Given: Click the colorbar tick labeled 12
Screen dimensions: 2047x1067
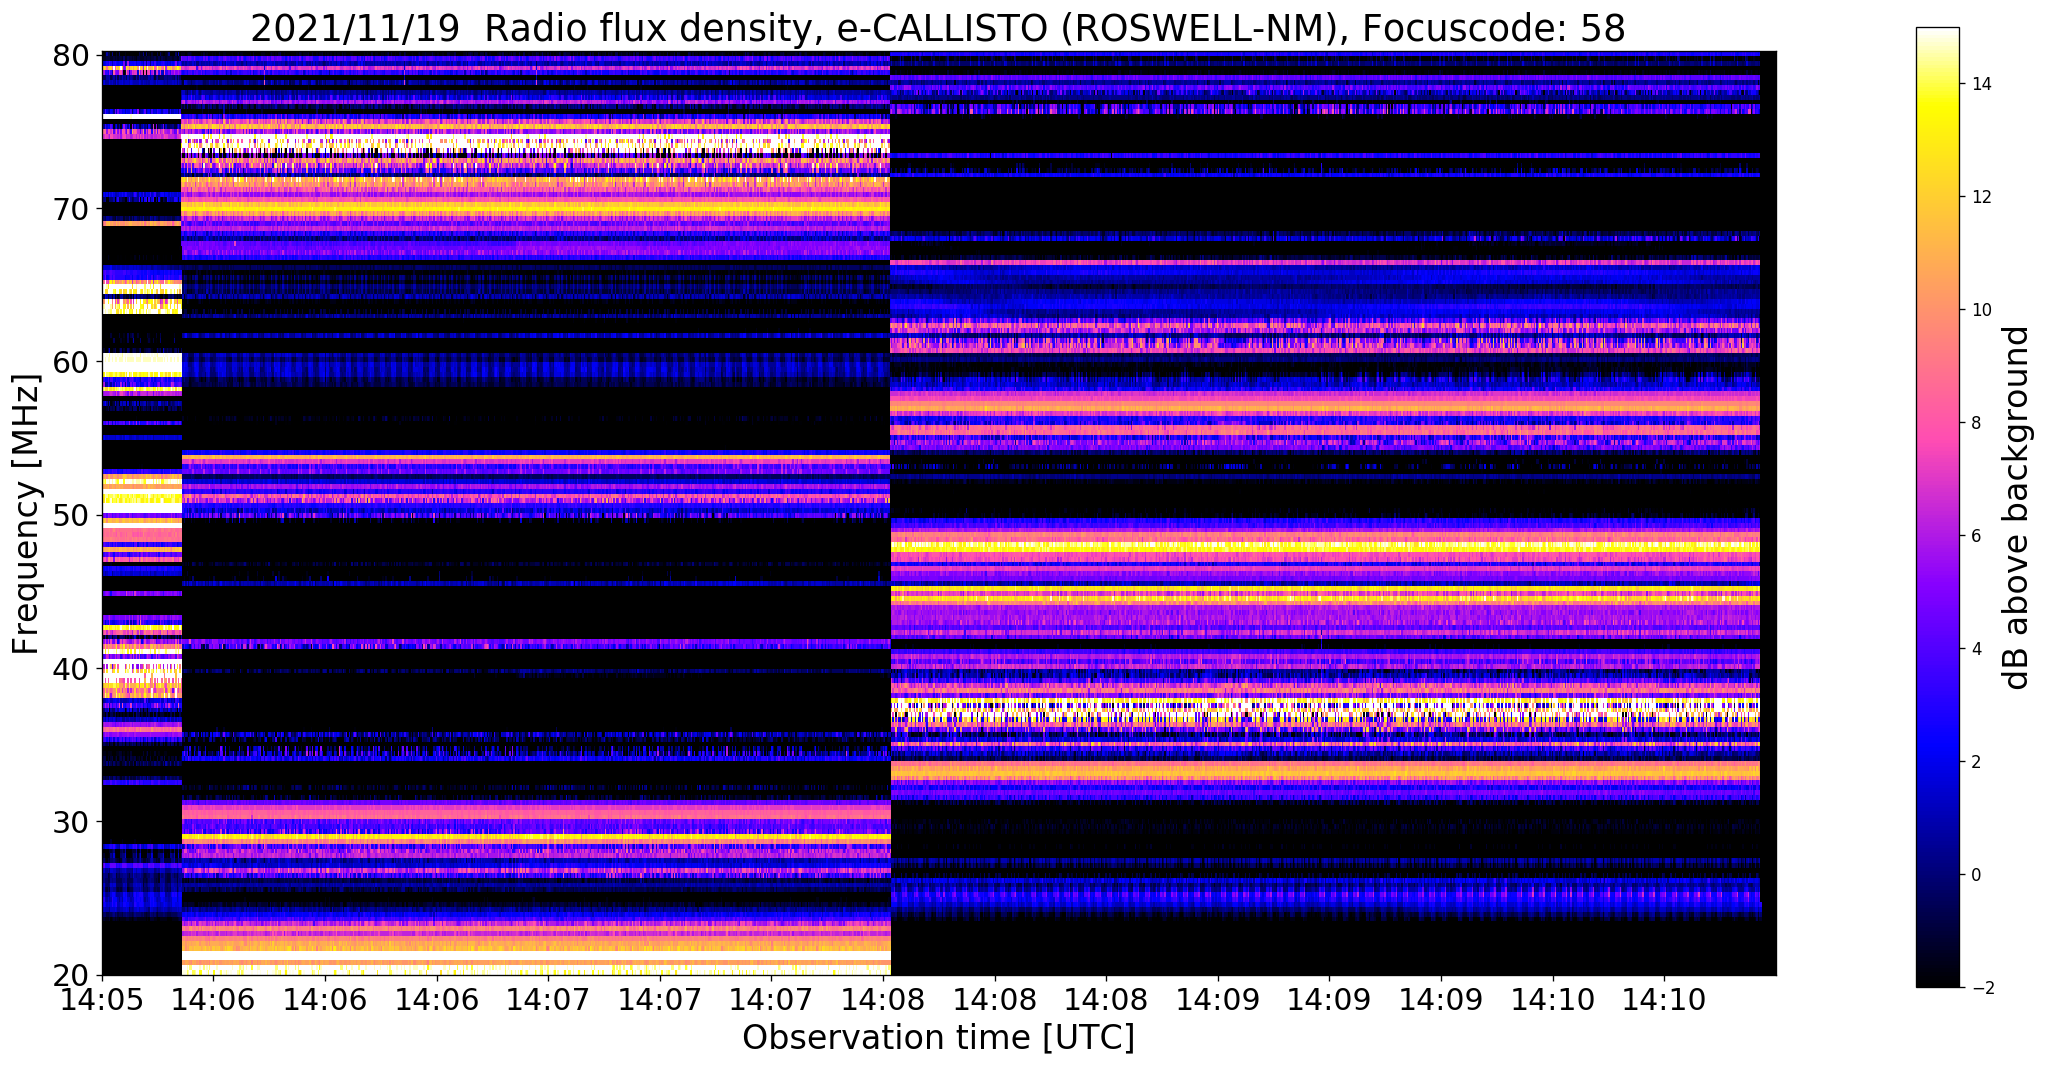Looking at the screenshot, I should click(x=1980, y=197).
